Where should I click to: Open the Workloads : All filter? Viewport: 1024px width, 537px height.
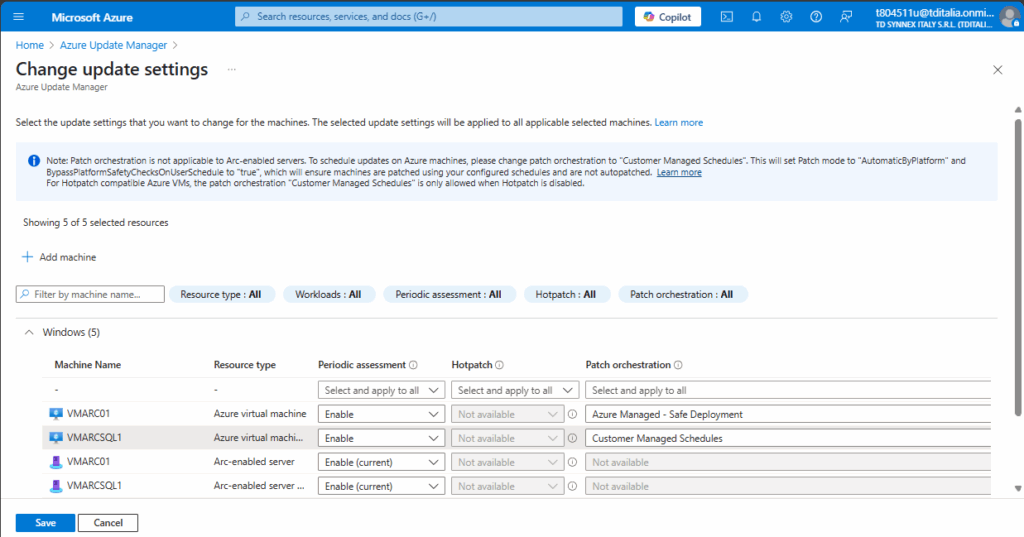click(x=329, y=295)
